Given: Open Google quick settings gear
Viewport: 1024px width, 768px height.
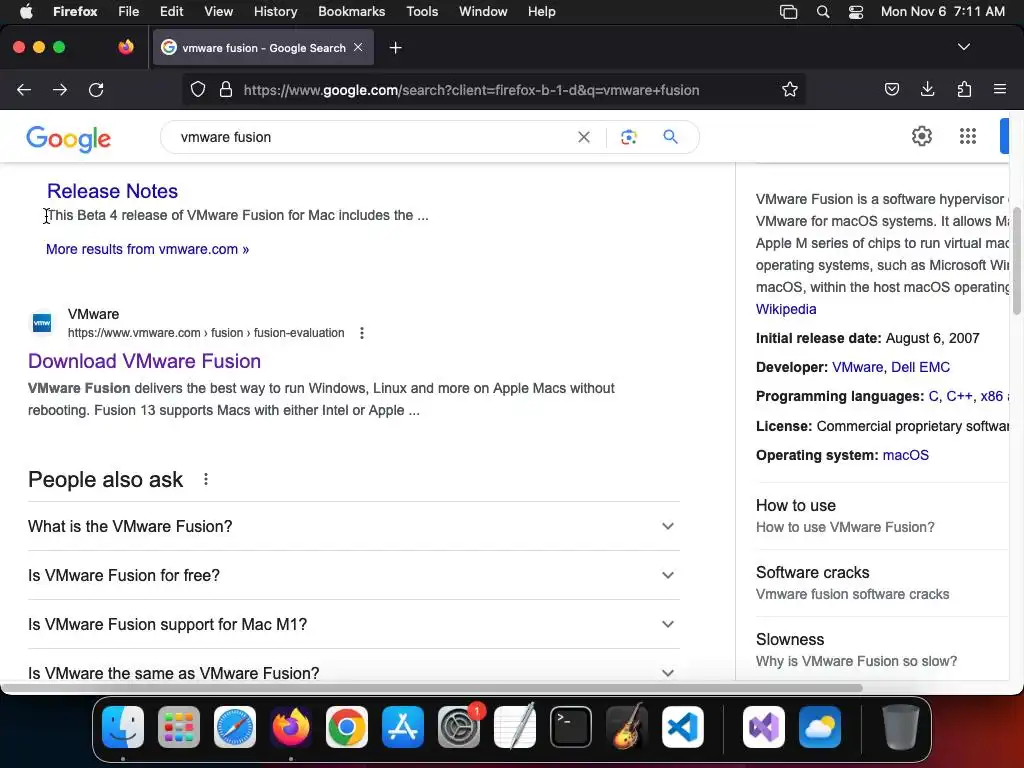Looking at the screenshot, I should click(x=921, y=136).
